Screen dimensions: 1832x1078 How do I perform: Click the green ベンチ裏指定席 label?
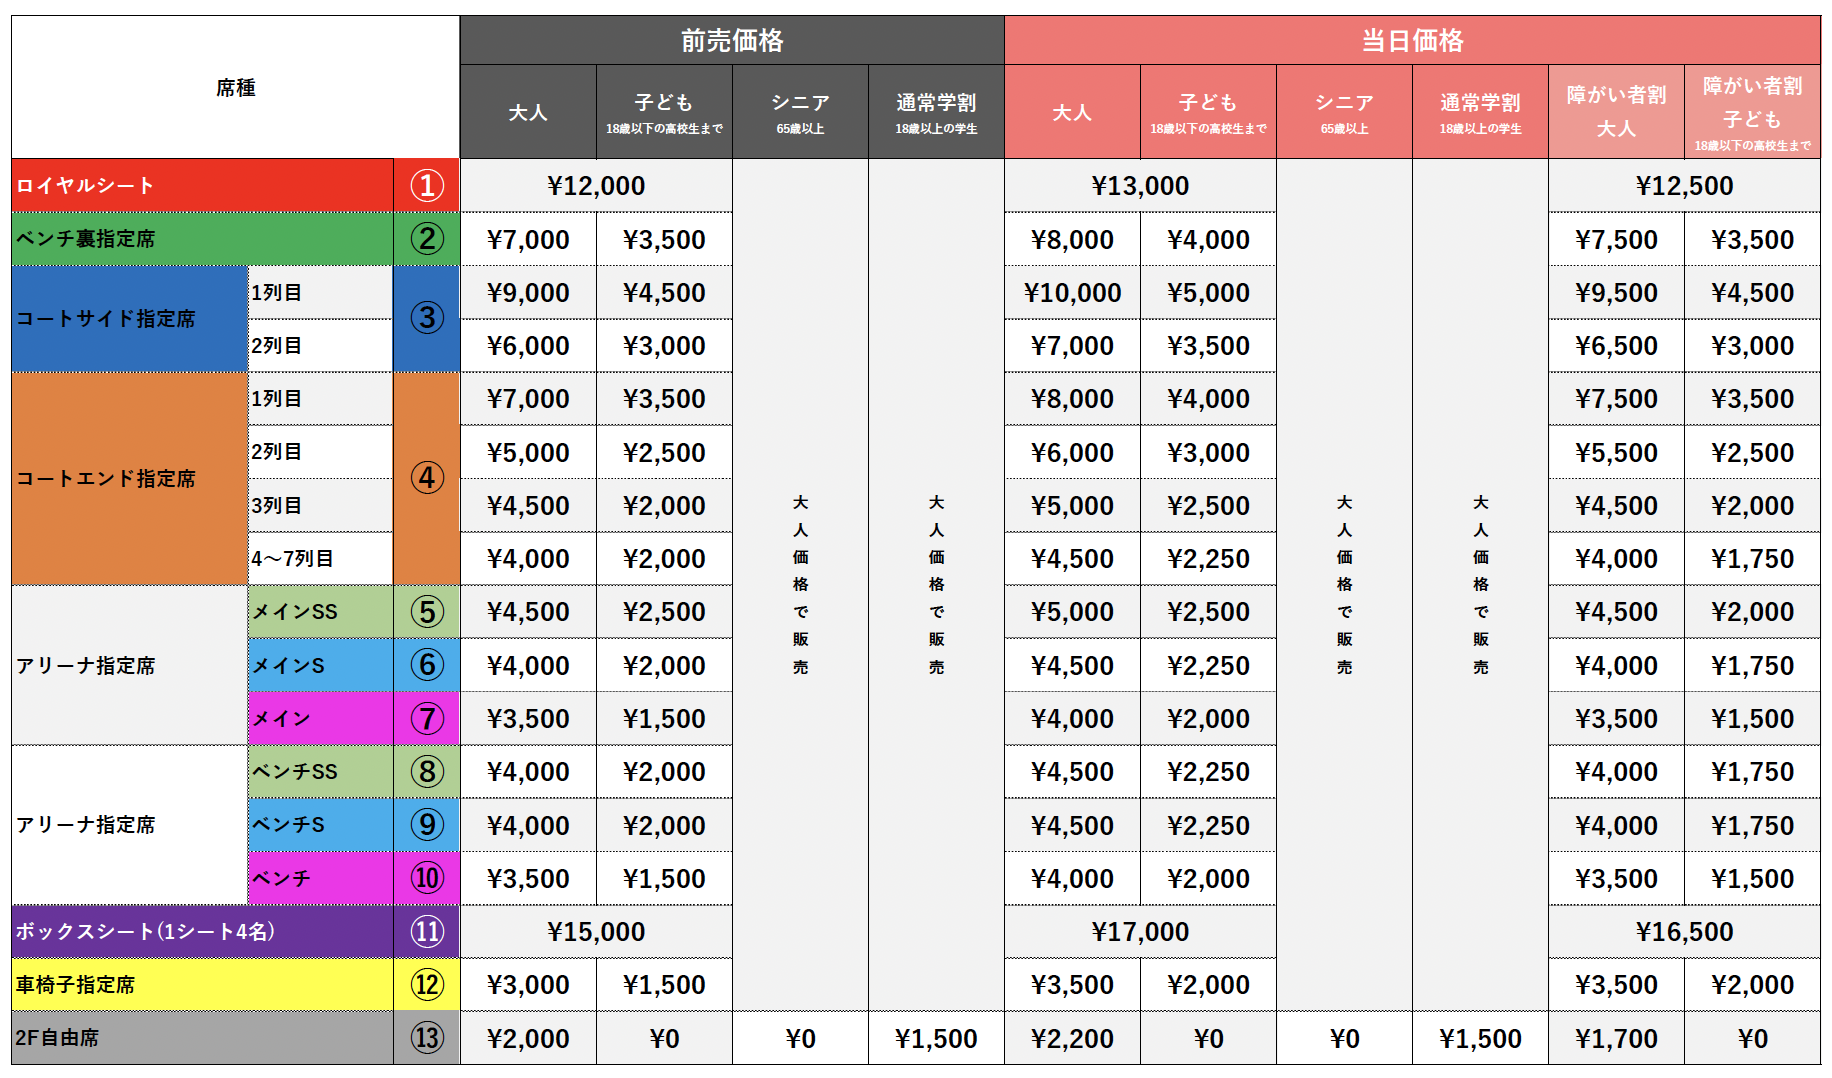pos(202,239)
